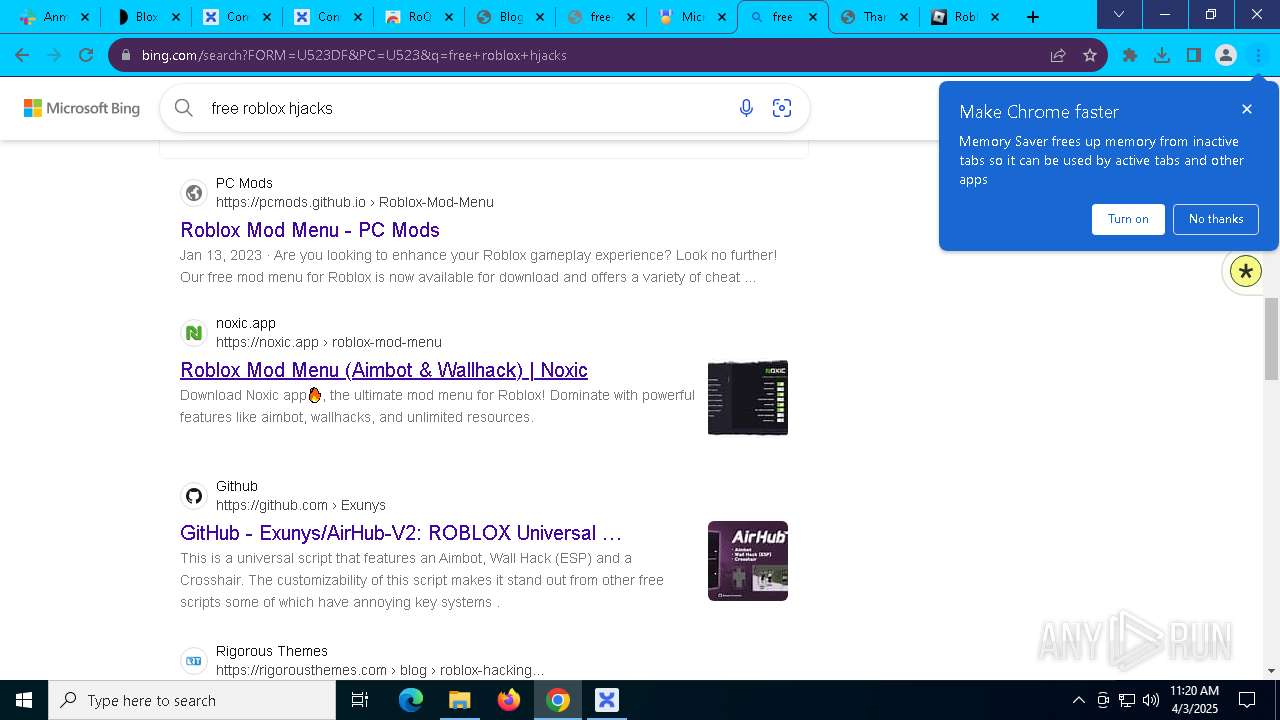1280x720 pixels.
Task: Click the noxic.app URL breadcrumb
Action: (329, 342)
